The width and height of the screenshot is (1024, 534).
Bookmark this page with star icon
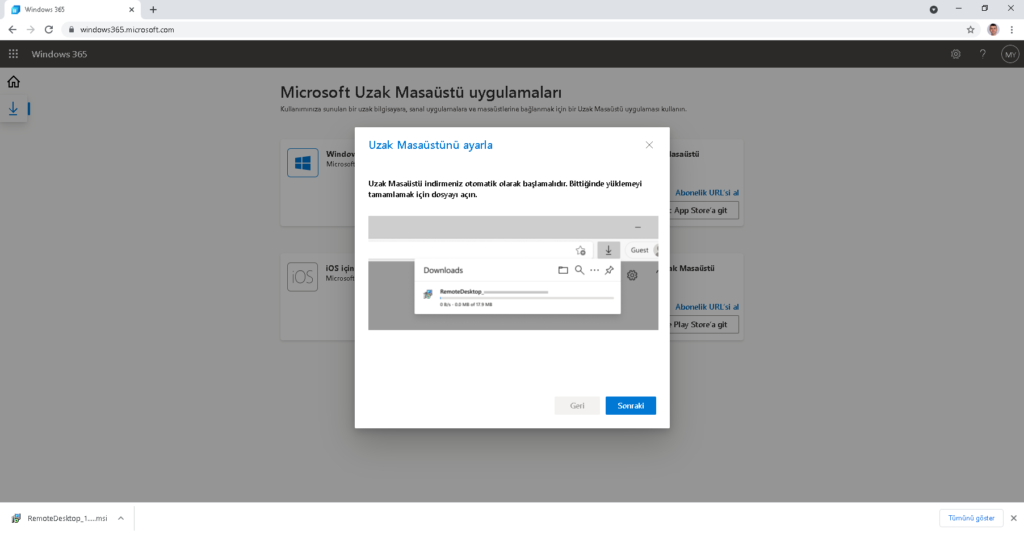(970, 29)
